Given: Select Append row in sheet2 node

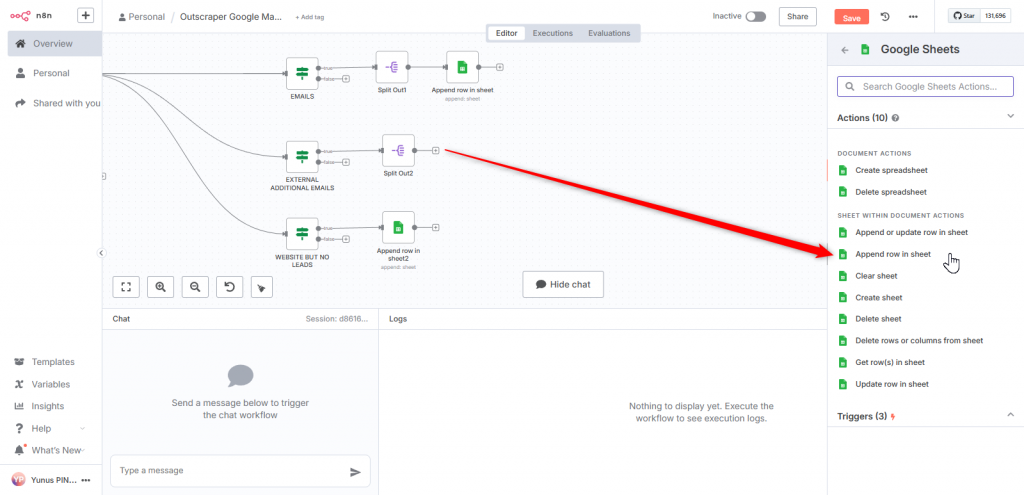Looking at the screenshot, I should tap(398, 227).
